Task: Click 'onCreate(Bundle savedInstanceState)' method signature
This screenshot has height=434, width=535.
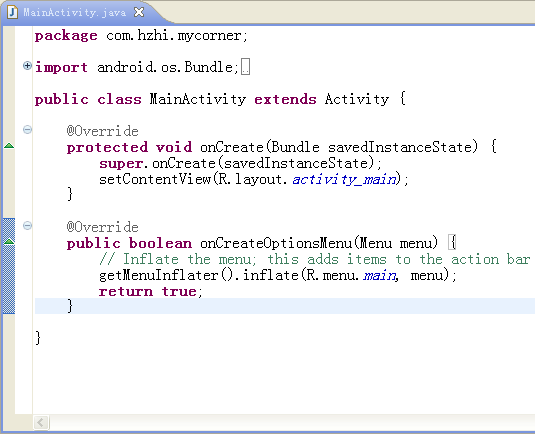Action: tap(338, 147)
